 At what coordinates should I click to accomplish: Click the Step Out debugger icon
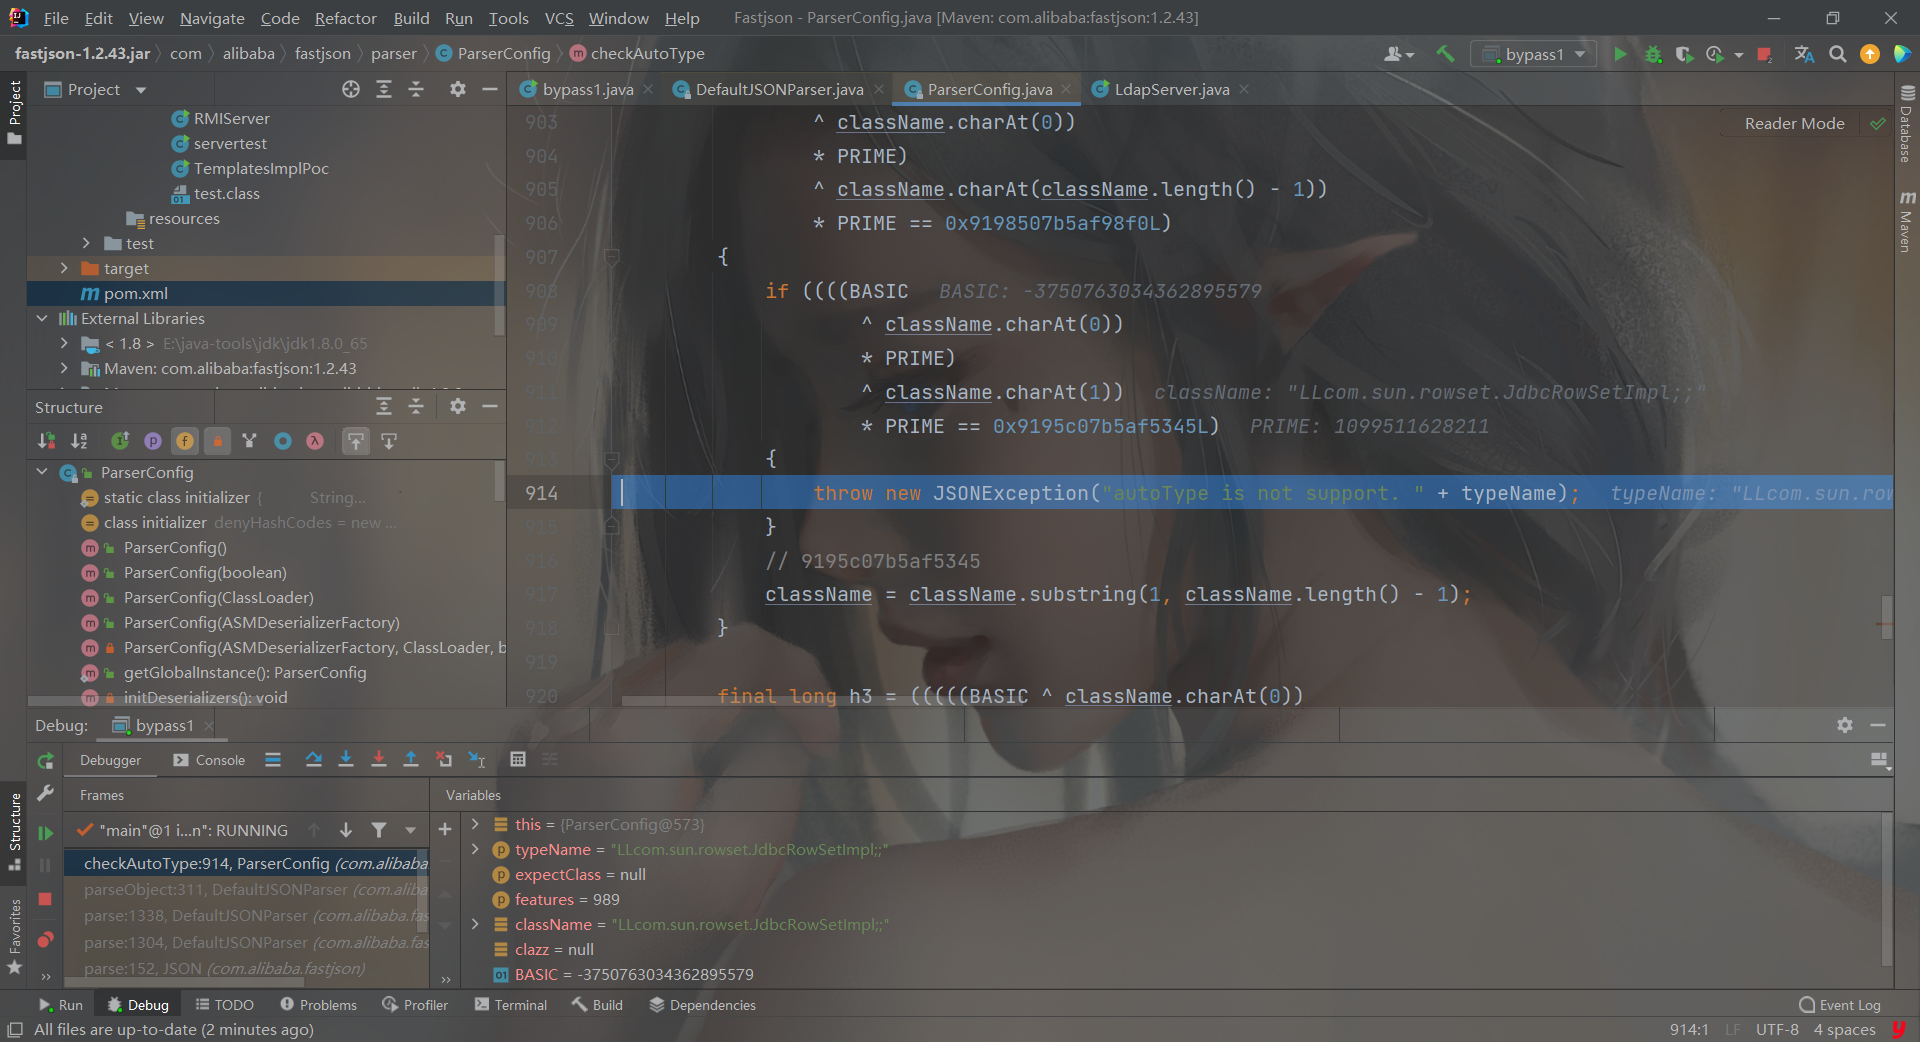[411, 760]
